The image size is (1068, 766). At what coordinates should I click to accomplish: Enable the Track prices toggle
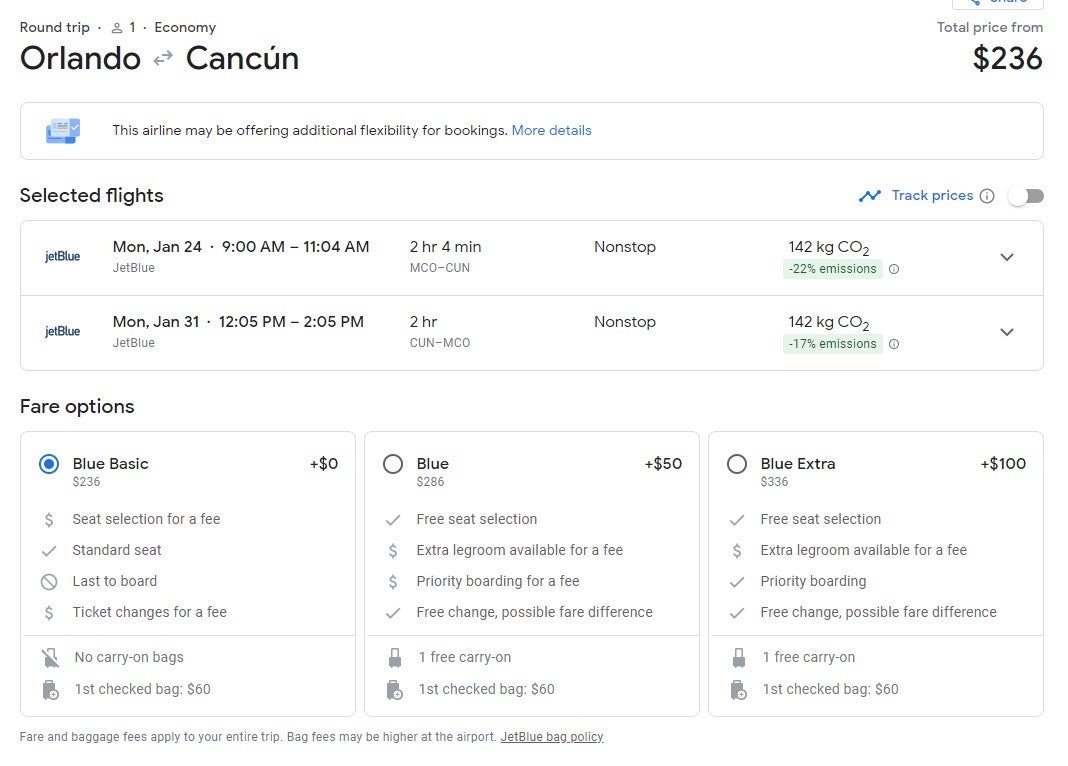1025,196
